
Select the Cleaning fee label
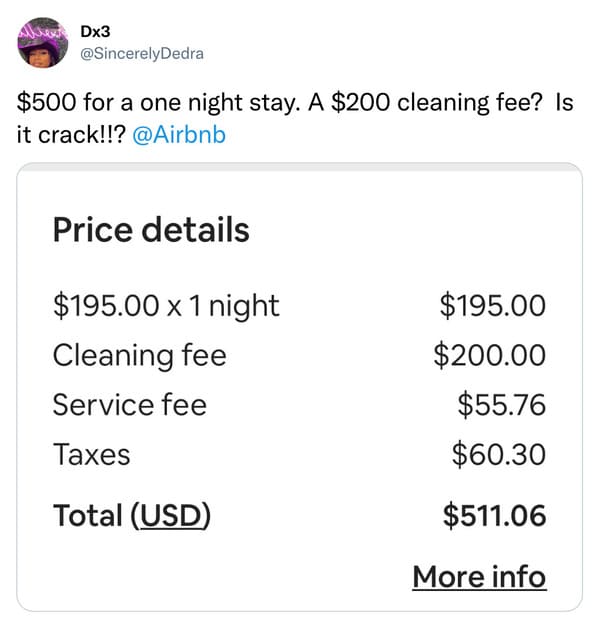point(140,356)
